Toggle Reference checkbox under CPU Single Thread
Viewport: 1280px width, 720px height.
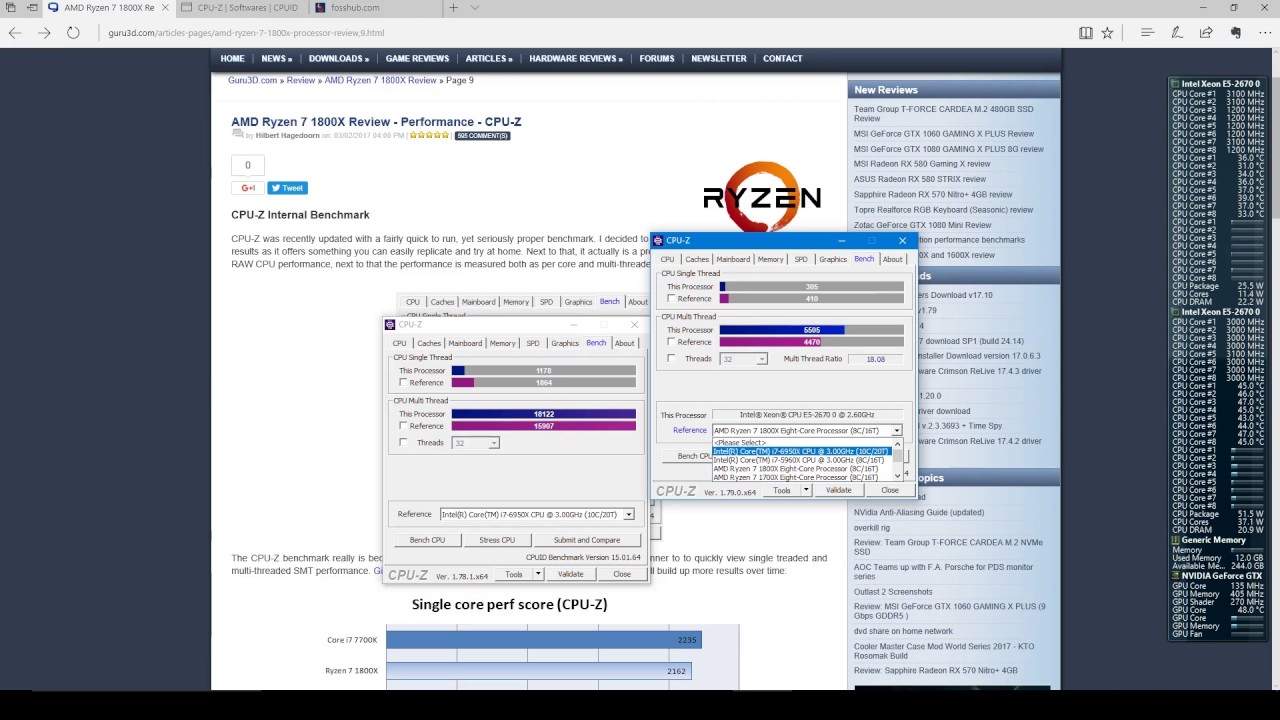[671, 299]
